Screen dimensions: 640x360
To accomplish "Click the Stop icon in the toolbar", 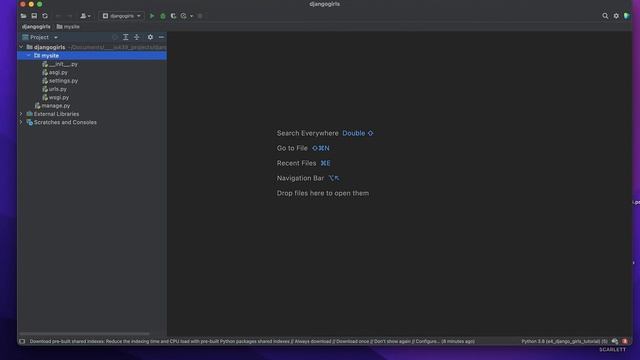I will (200, 16).
